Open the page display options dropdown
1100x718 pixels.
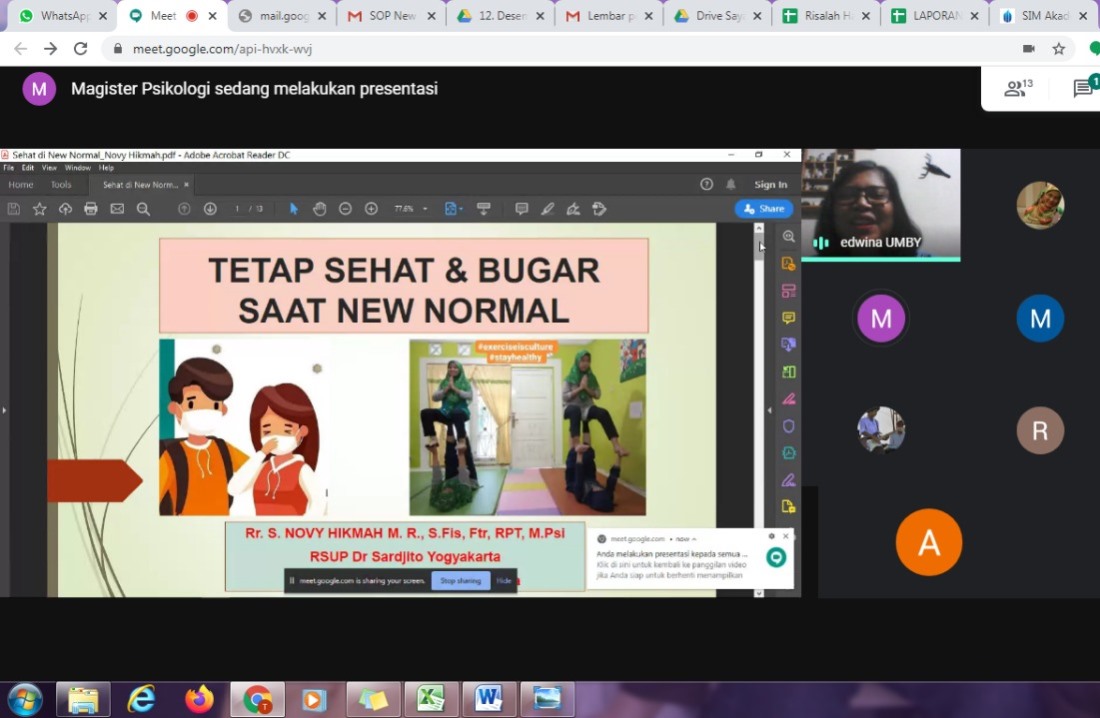click(453, 208)
